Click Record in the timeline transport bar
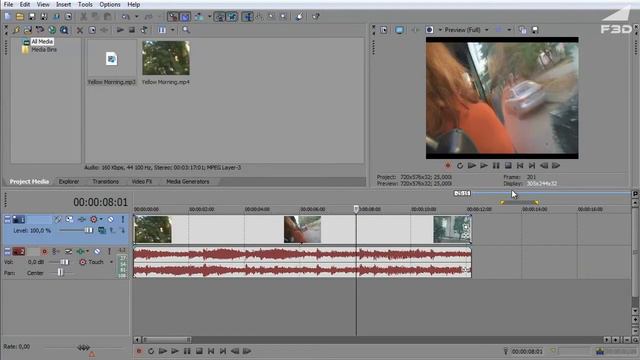Screen dimensions: 640x360 click(x=139, y=351)
